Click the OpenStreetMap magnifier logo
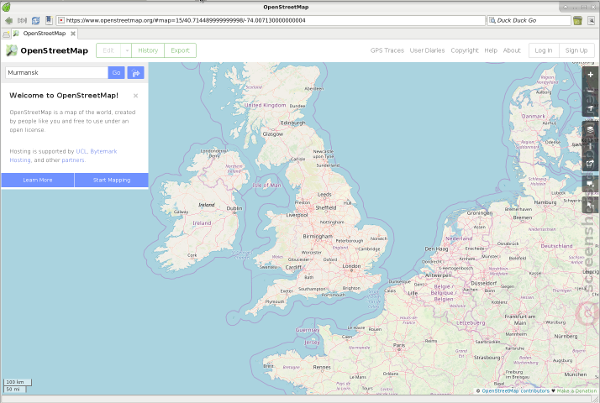600x403 pixels. click(x=11, y=50)
